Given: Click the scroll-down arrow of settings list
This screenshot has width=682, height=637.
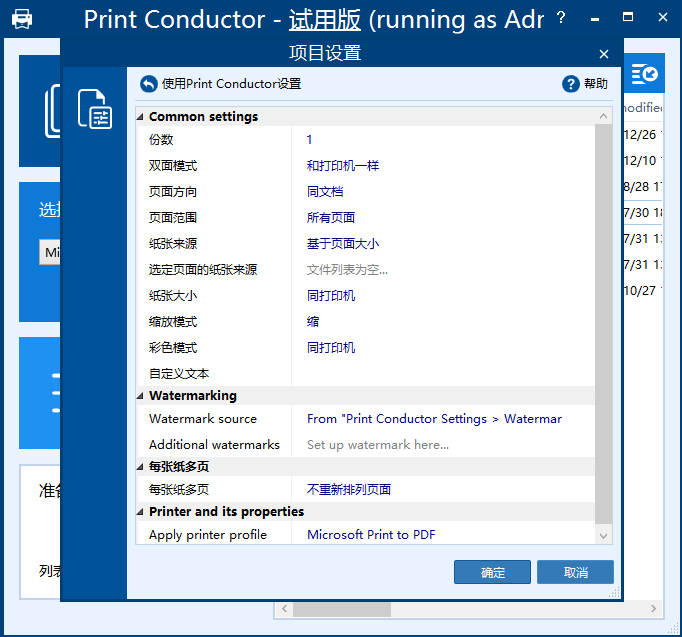Looking at the screenshot, I should (x=603, y=535).
